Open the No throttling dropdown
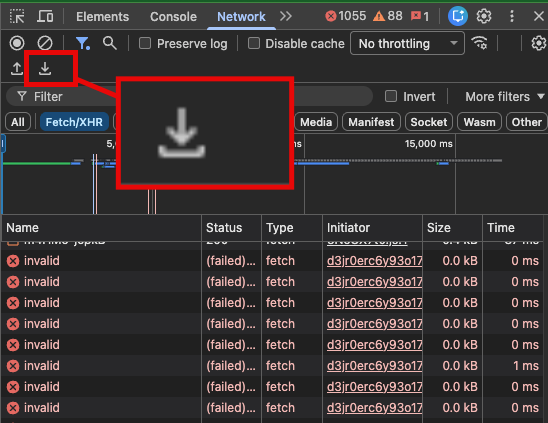The image size is (548, 423). [408, 43]
